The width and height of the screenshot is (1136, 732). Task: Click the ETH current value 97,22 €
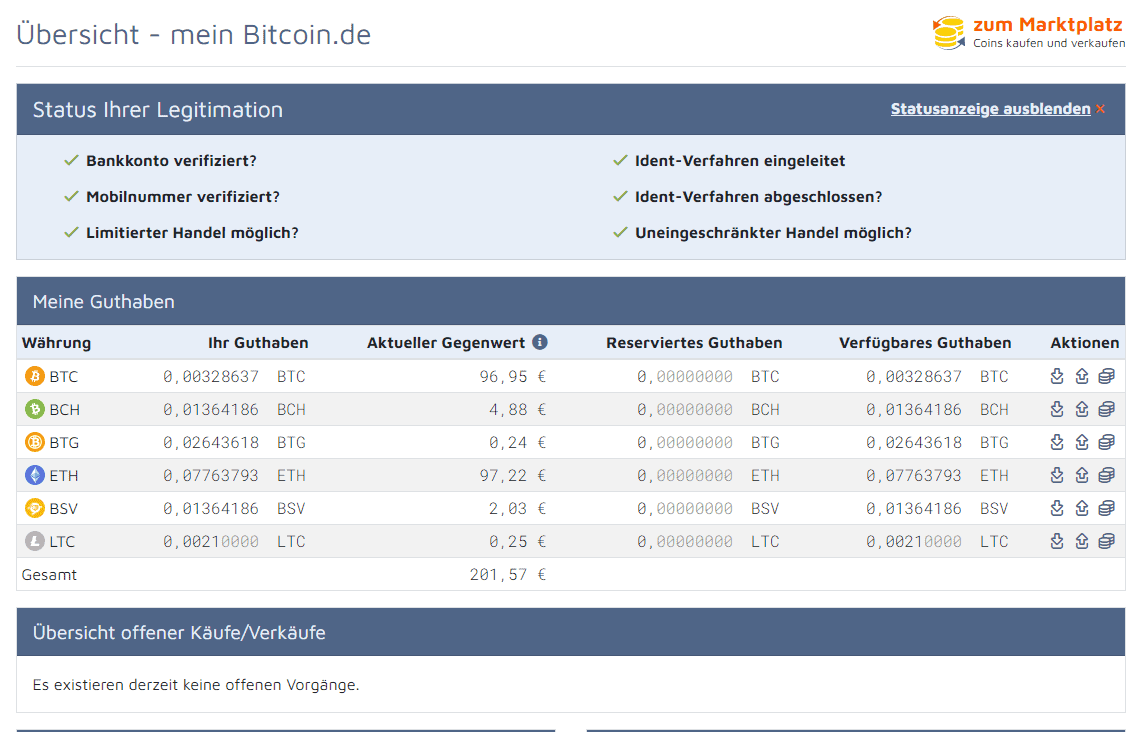[513, 476]
